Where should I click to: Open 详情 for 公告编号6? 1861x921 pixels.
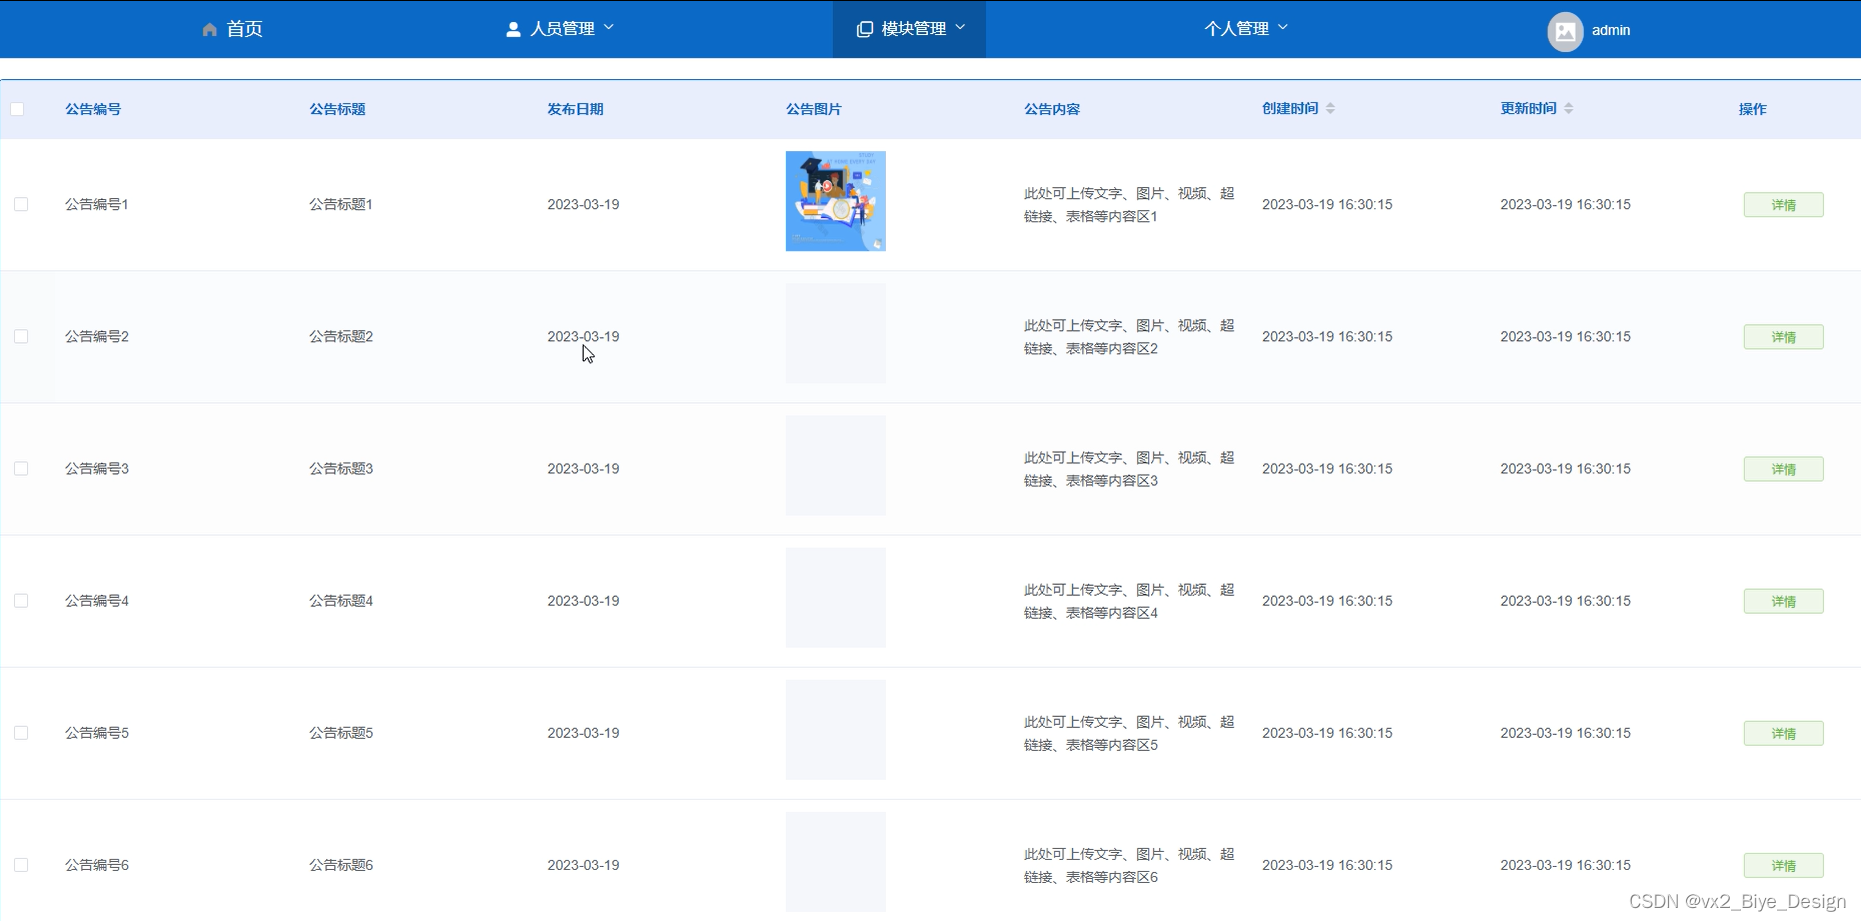click(1783, 865)
